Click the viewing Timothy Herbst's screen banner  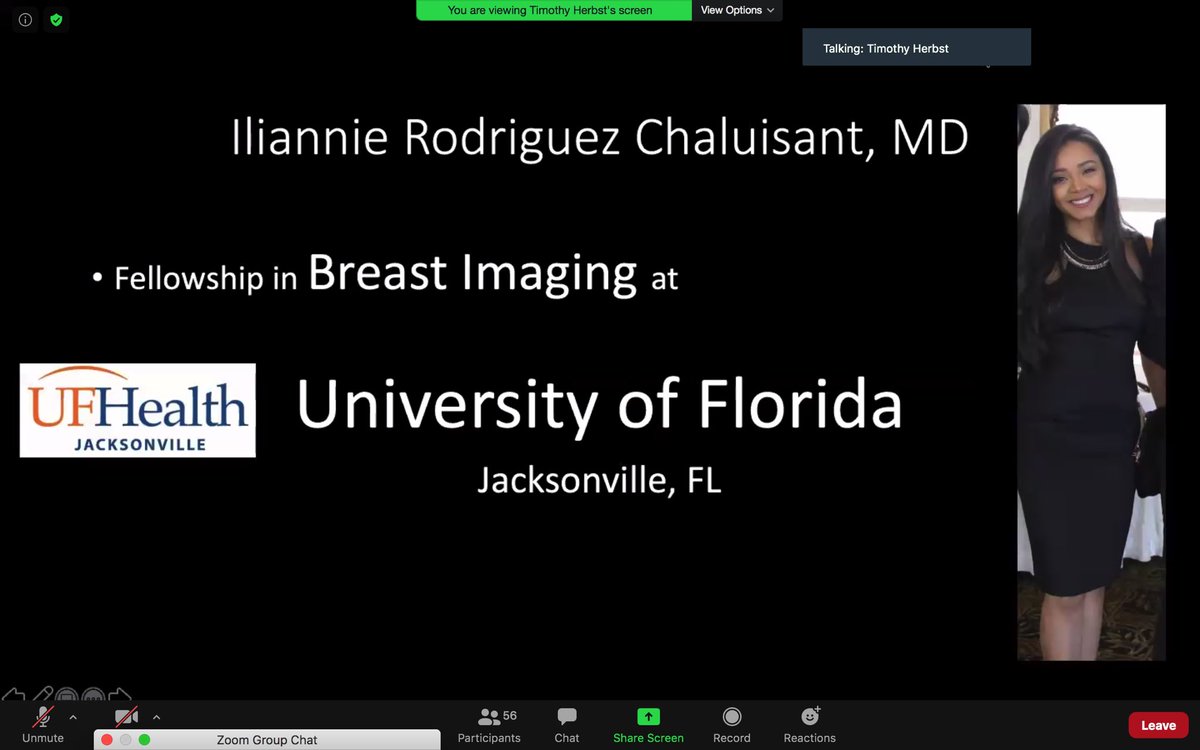(553, 10)
